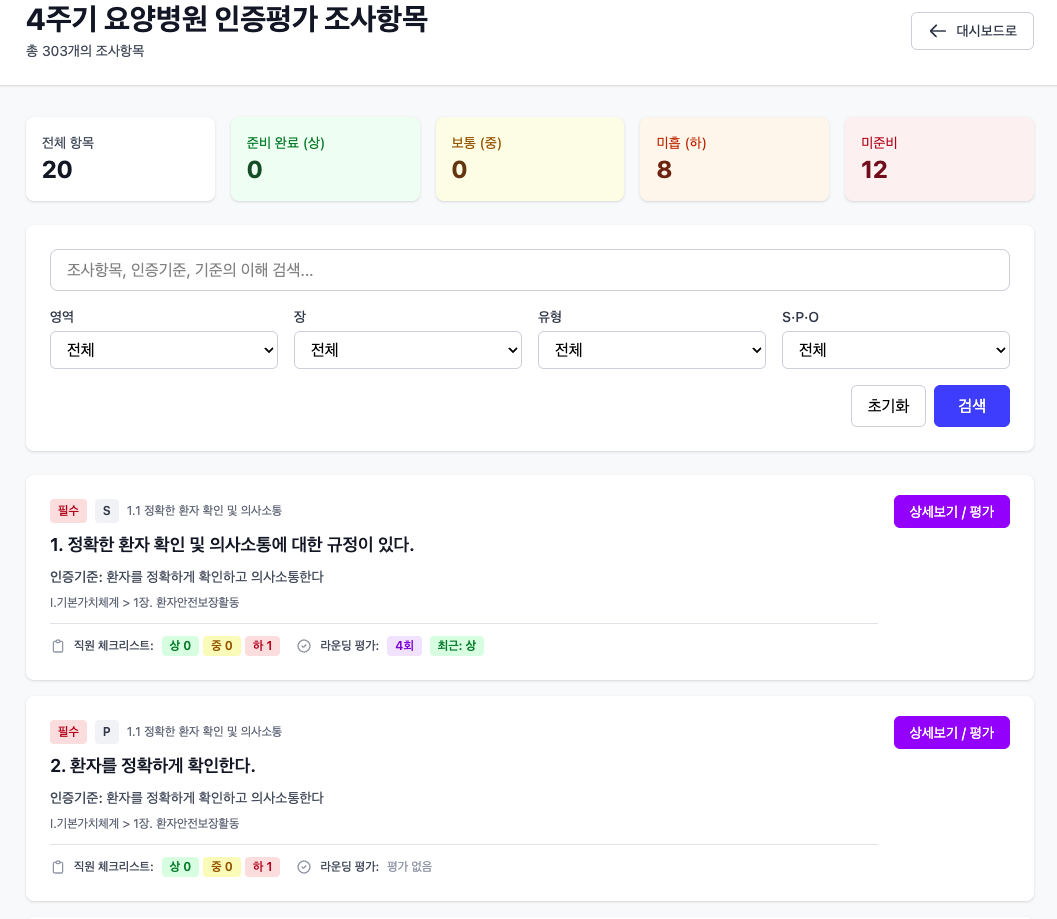Click 상세보기 / 평가 on the second item
This screenshot has height=919, width=1057.
(x=951, y=732)
